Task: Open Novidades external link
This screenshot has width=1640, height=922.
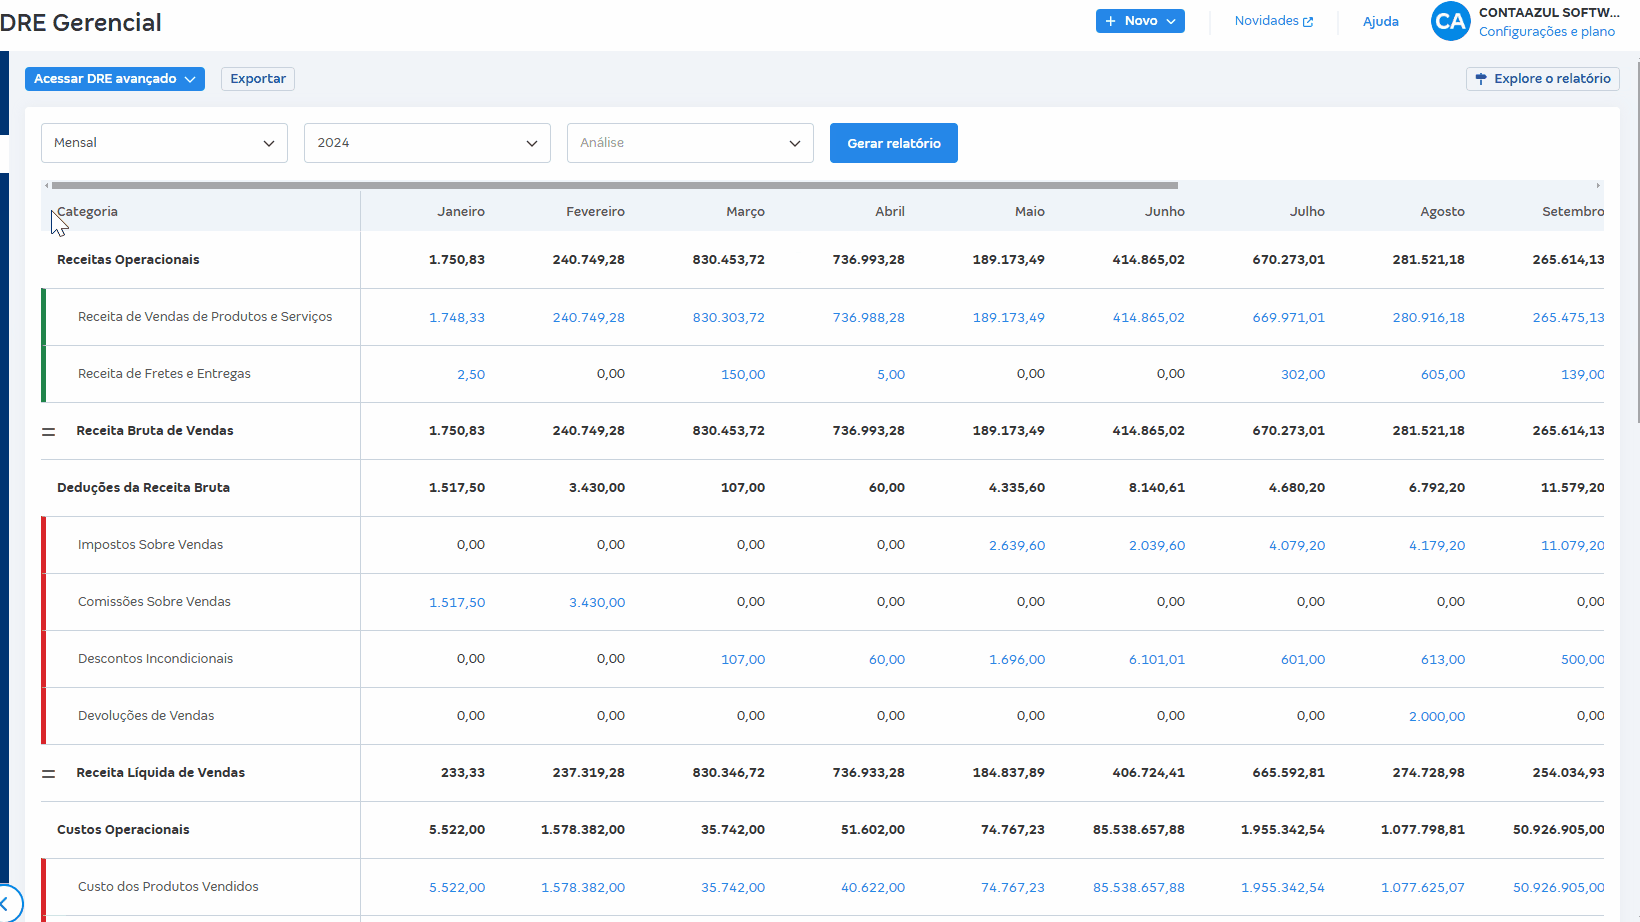Action: coord(1273,21)
